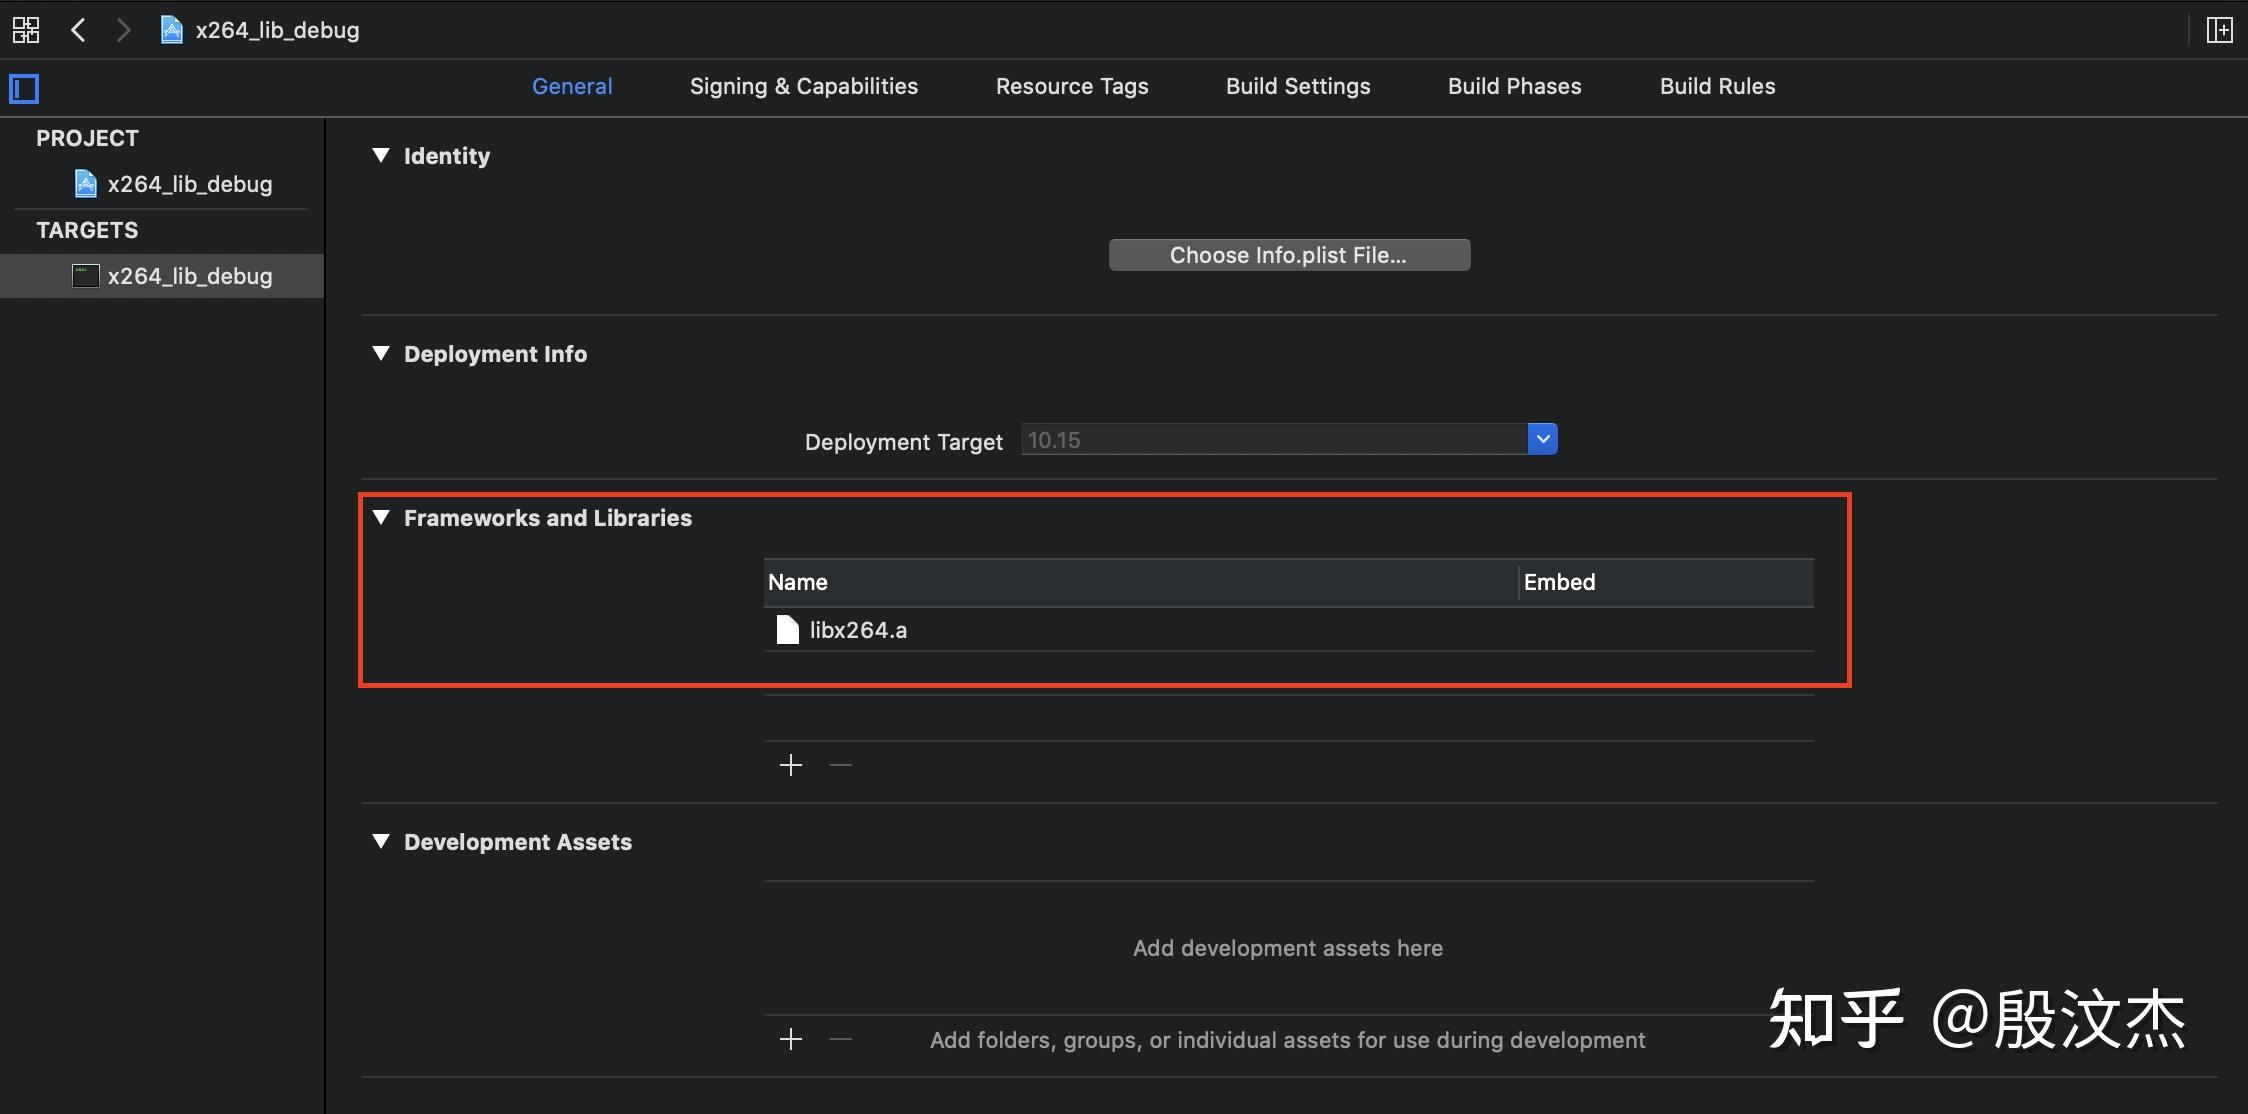Image resolution: width=2248 pixels, height=1114 pixels.
Task: Click the add editor split icon
Action: 2219,30
